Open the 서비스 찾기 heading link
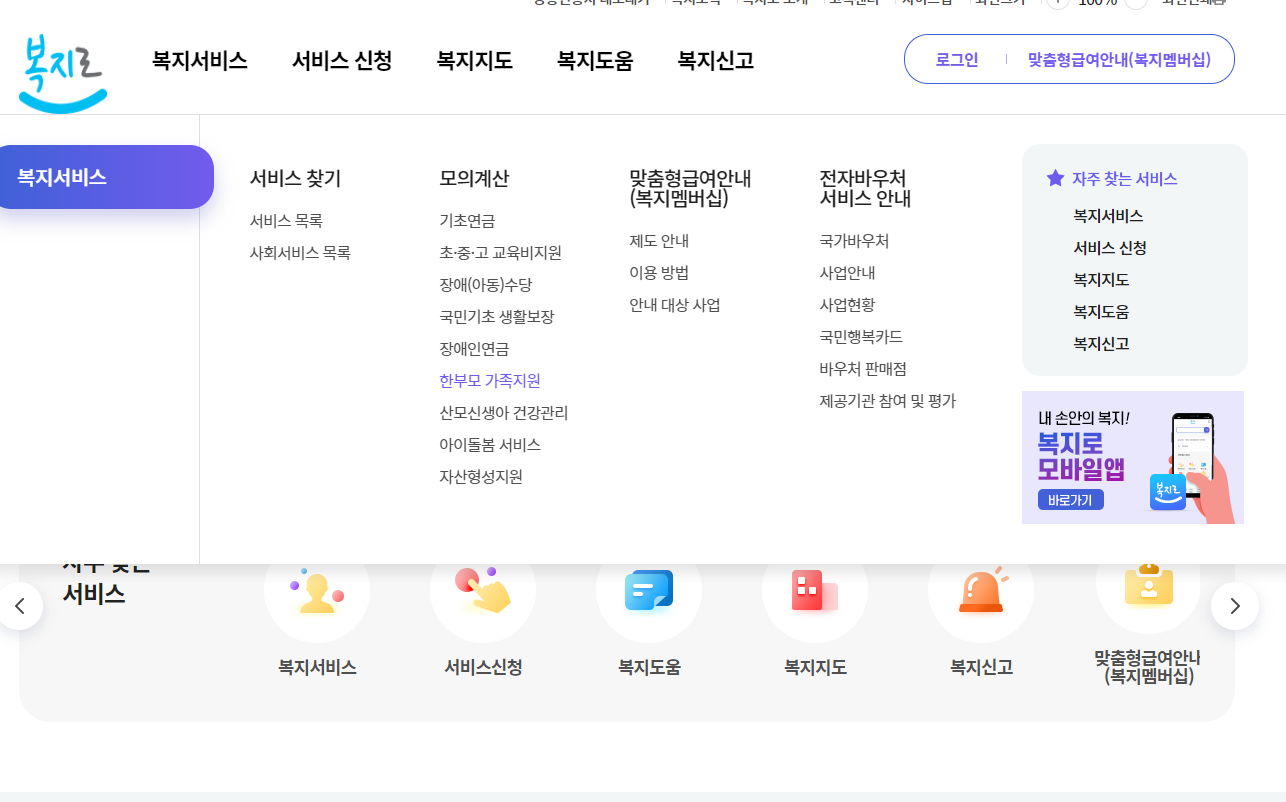 click(295, 178)
